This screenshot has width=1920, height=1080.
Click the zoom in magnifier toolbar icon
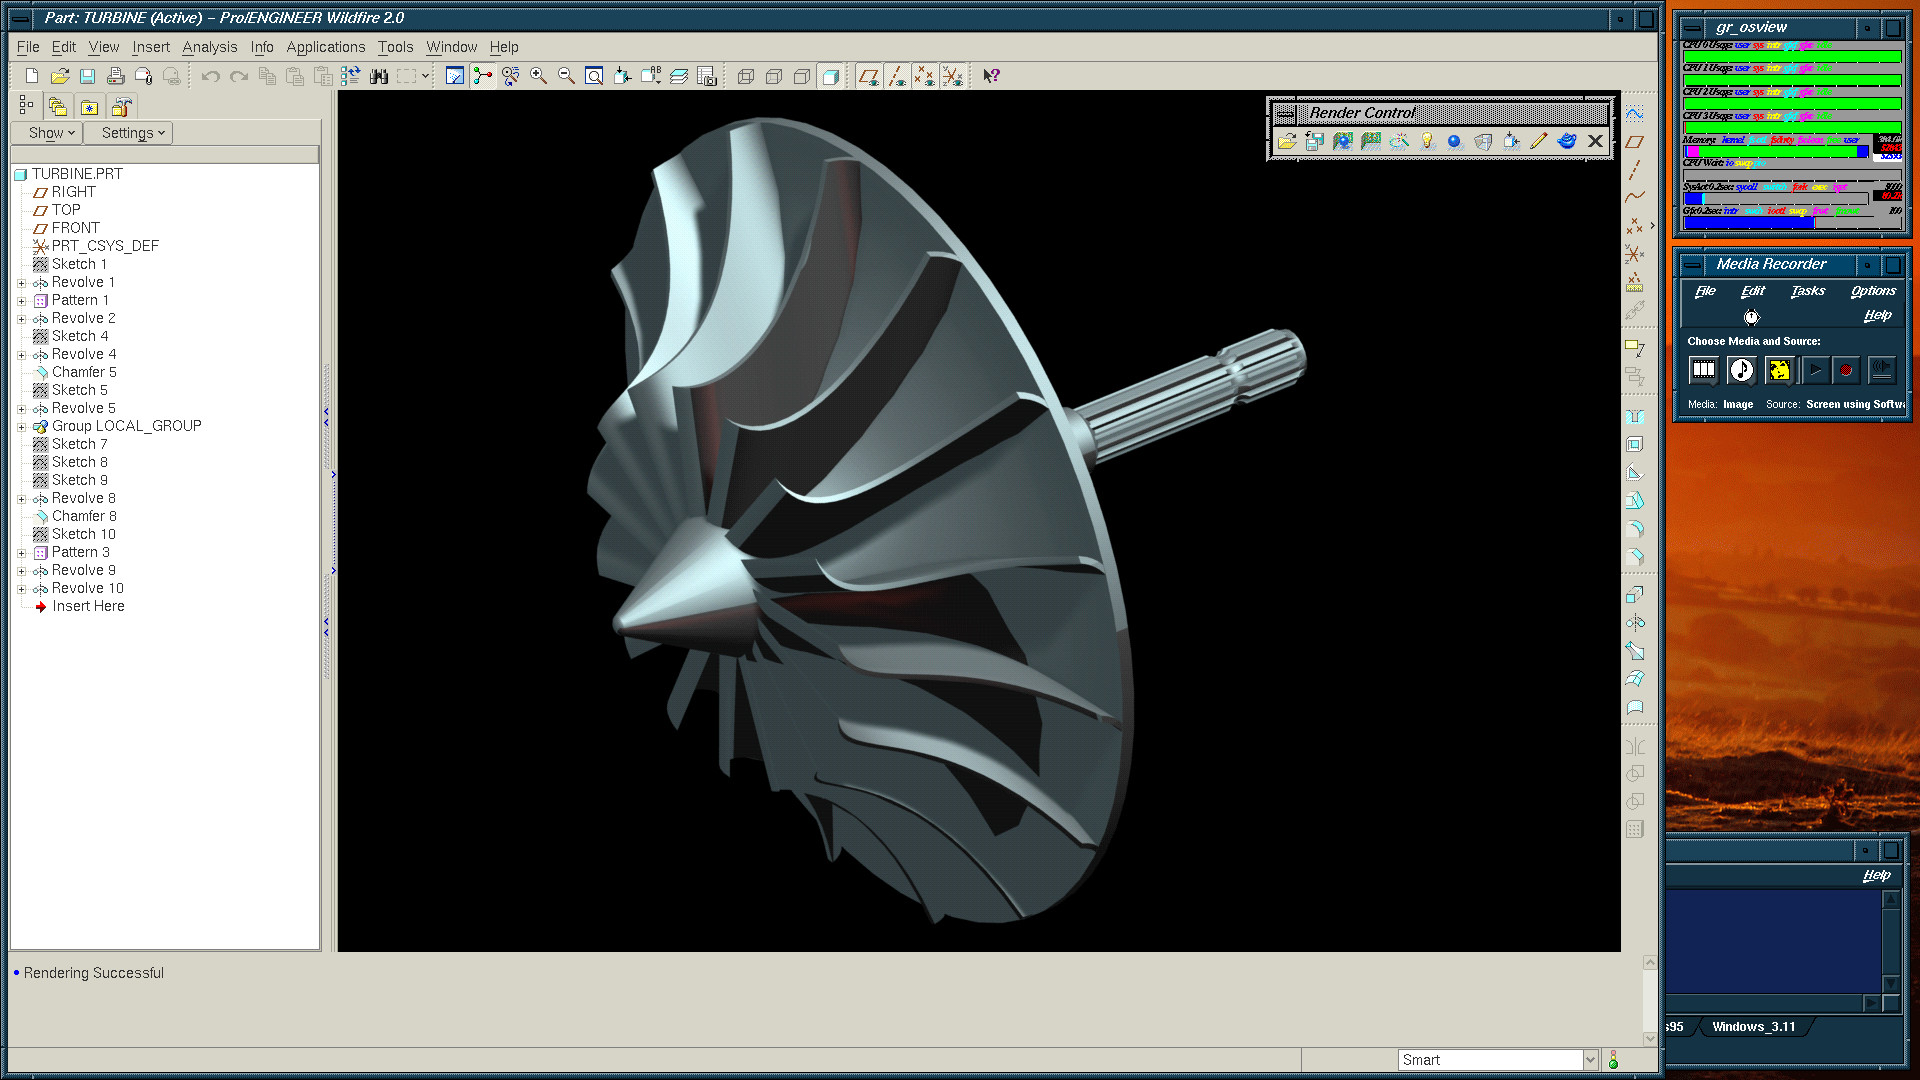(x=538, y=76)
